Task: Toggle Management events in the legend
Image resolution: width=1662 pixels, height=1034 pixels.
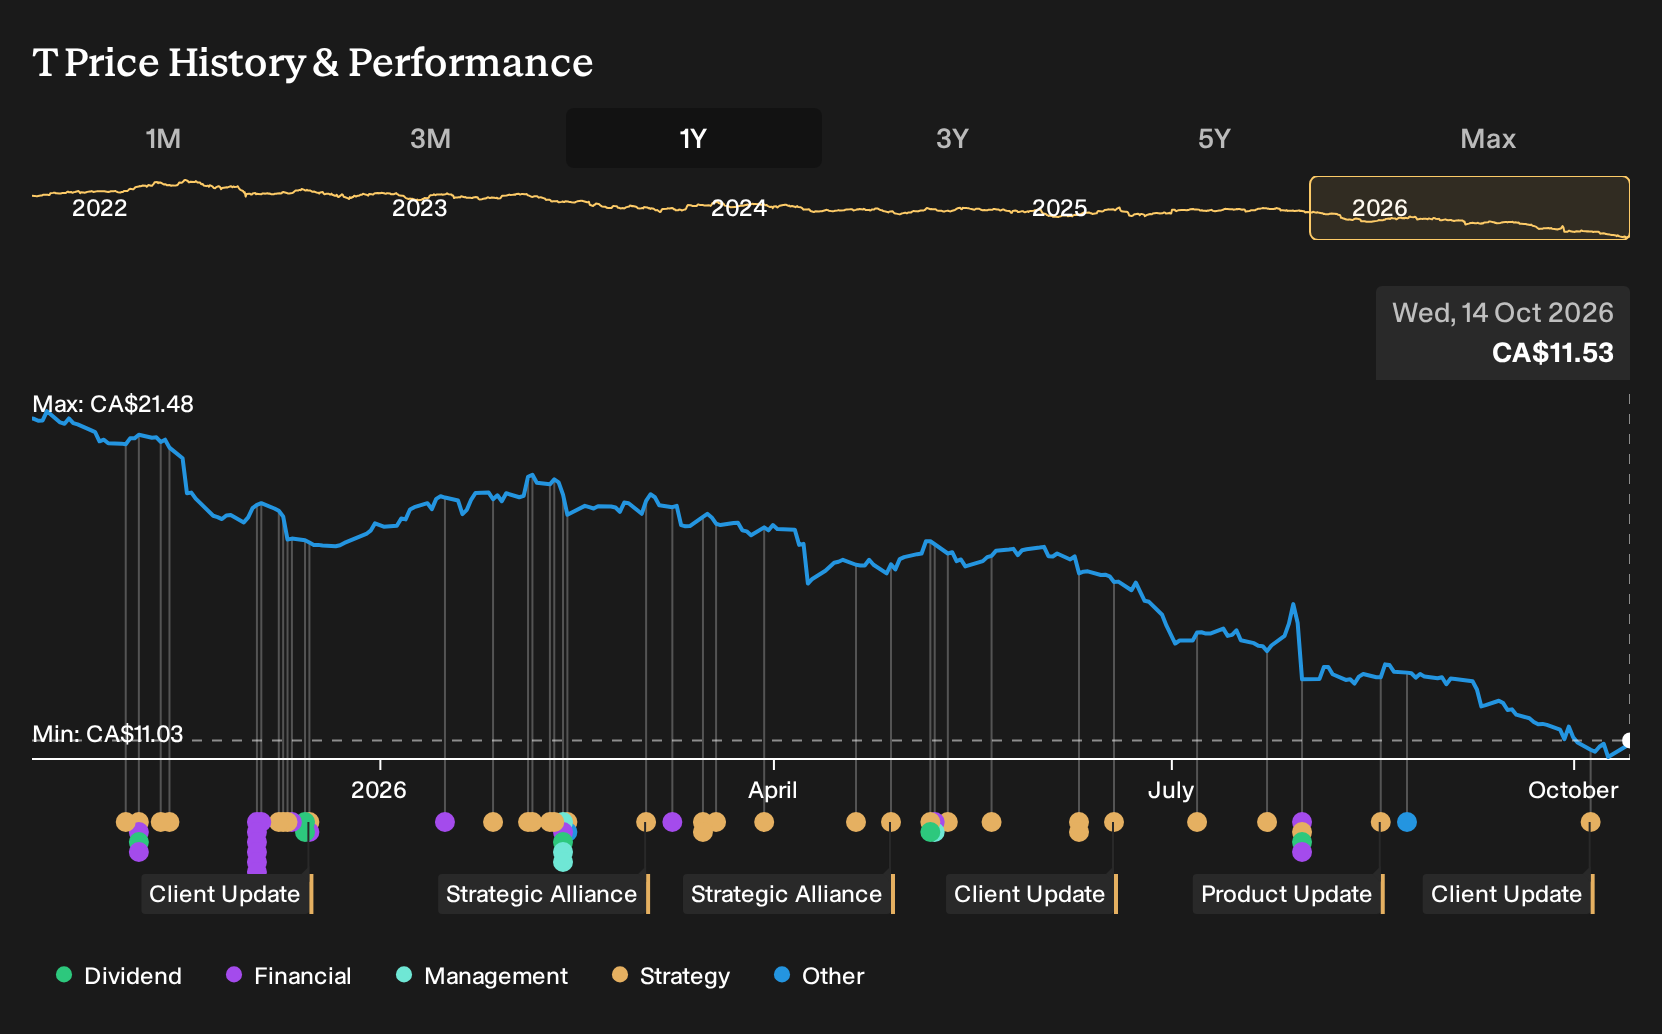Action: (482, 976)
